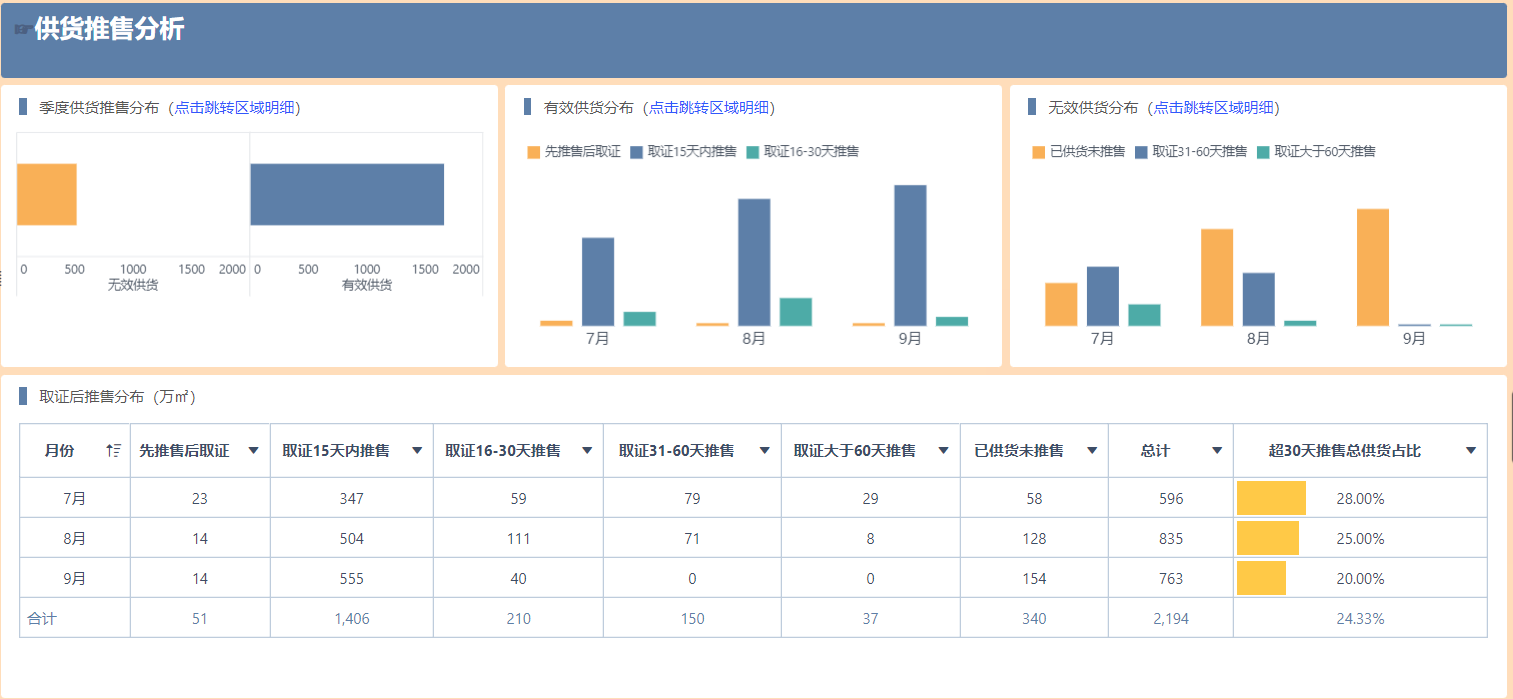Viewport: 1513px width, 699px height.
Task: Expand the 取证16-30天推售 column dropdown
Action: coord(587,451)
